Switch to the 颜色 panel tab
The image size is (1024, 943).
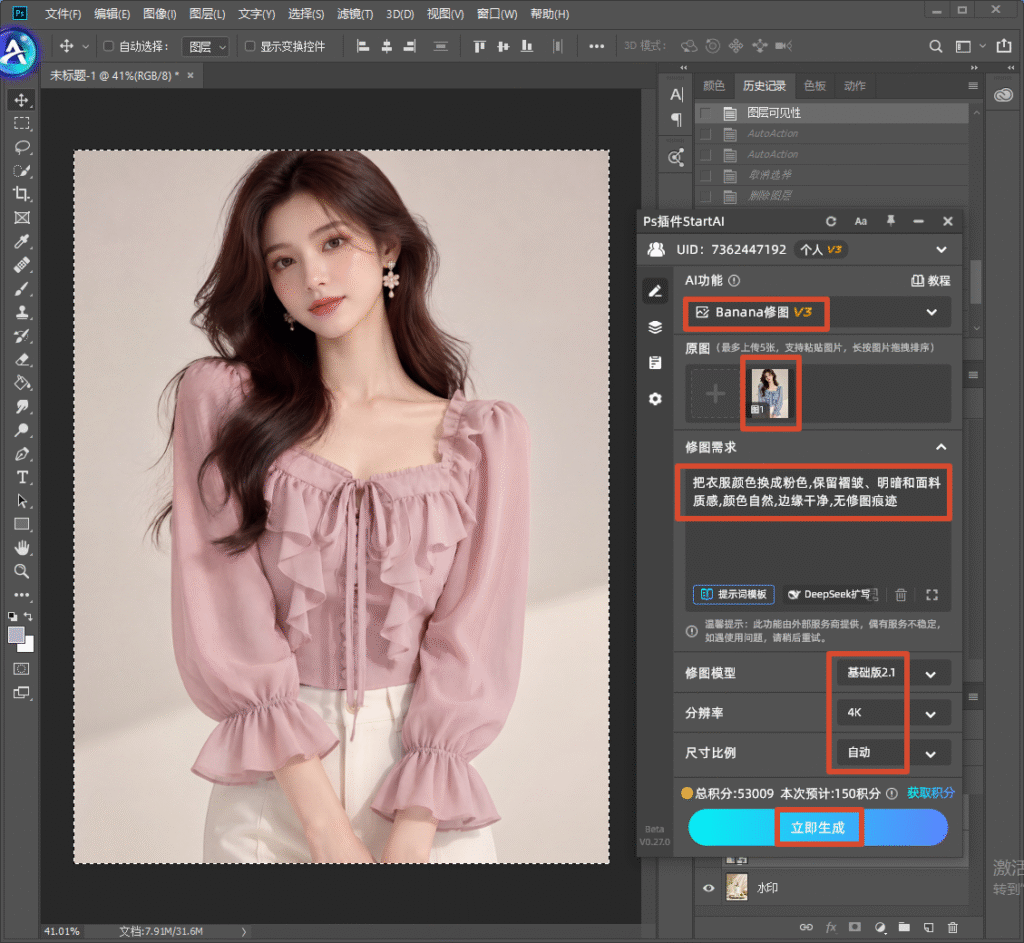coord(713,86)
